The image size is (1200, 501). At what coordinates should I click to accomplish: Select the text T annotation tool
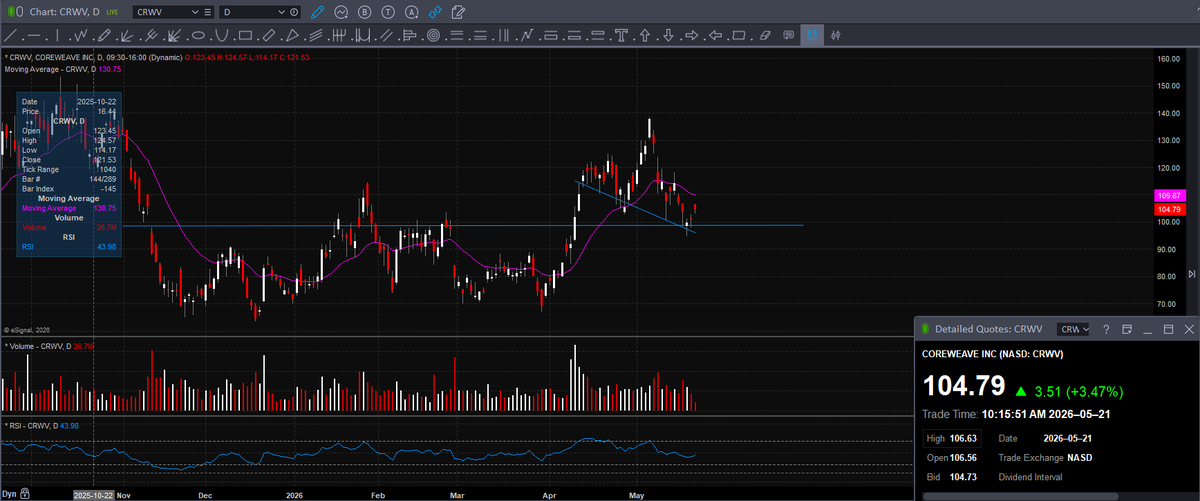pyautogui.click(x=621, y=35)
